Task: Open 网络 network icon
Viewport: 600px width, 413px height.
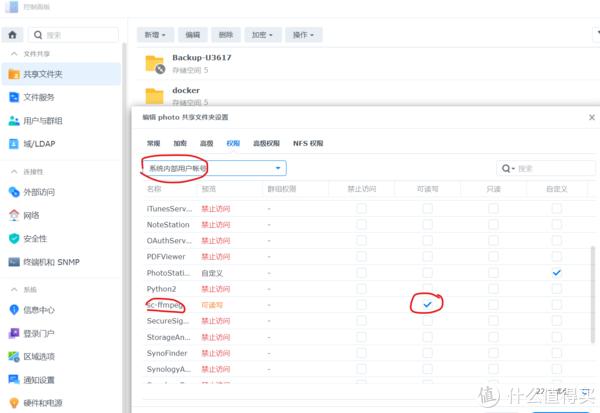Action: click(x=14, y=215)
